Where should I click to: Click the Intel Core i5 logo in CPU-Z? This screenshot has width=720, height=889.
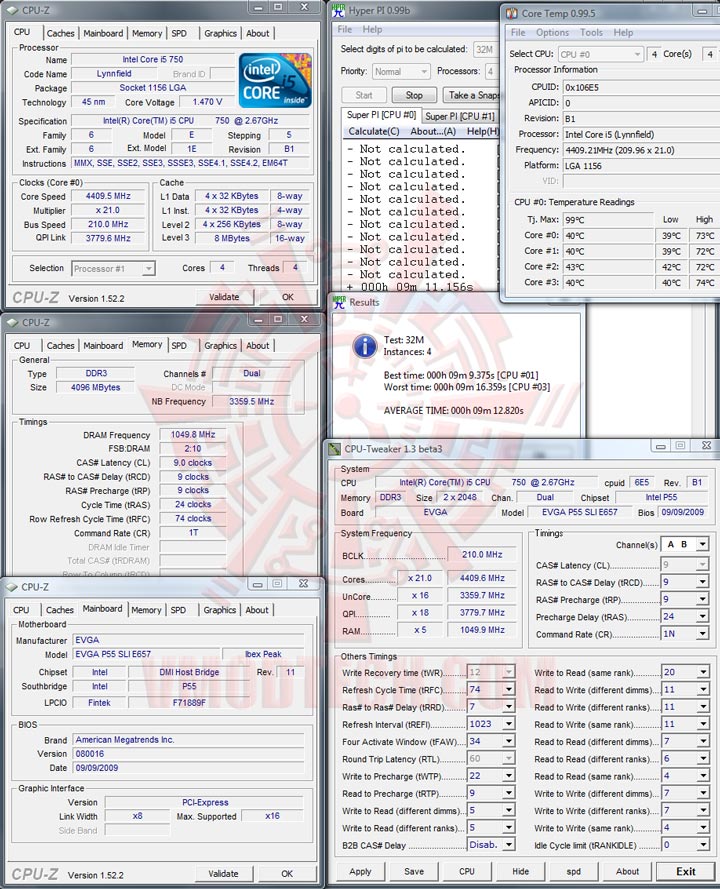point(275,80)
